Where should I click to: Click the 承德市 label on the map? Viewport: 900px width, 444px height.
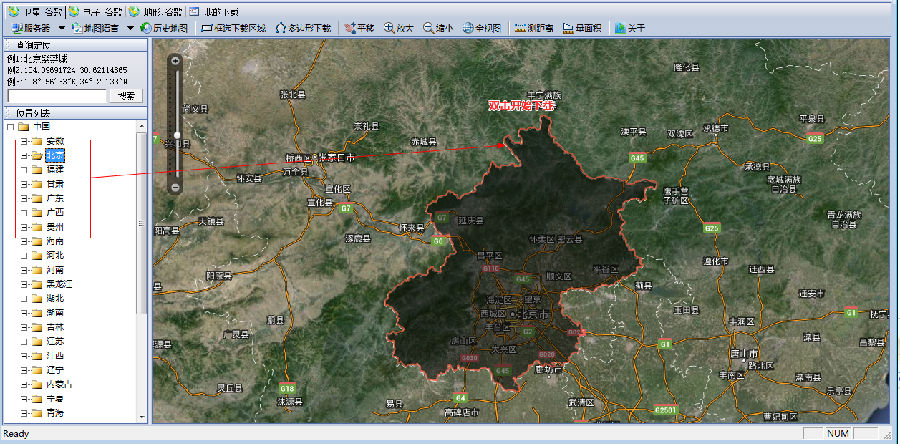(x=716, y=127)
